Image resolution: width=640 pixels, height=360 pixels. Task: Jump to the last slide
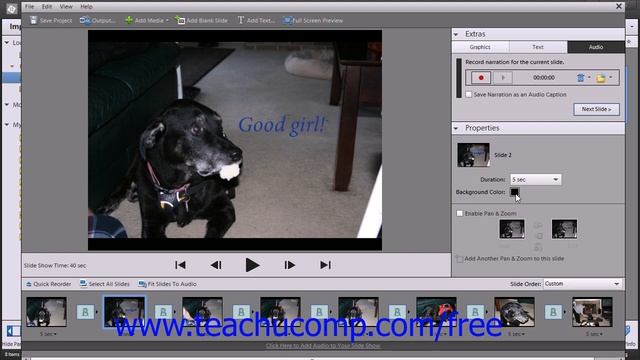click(325, 265)
